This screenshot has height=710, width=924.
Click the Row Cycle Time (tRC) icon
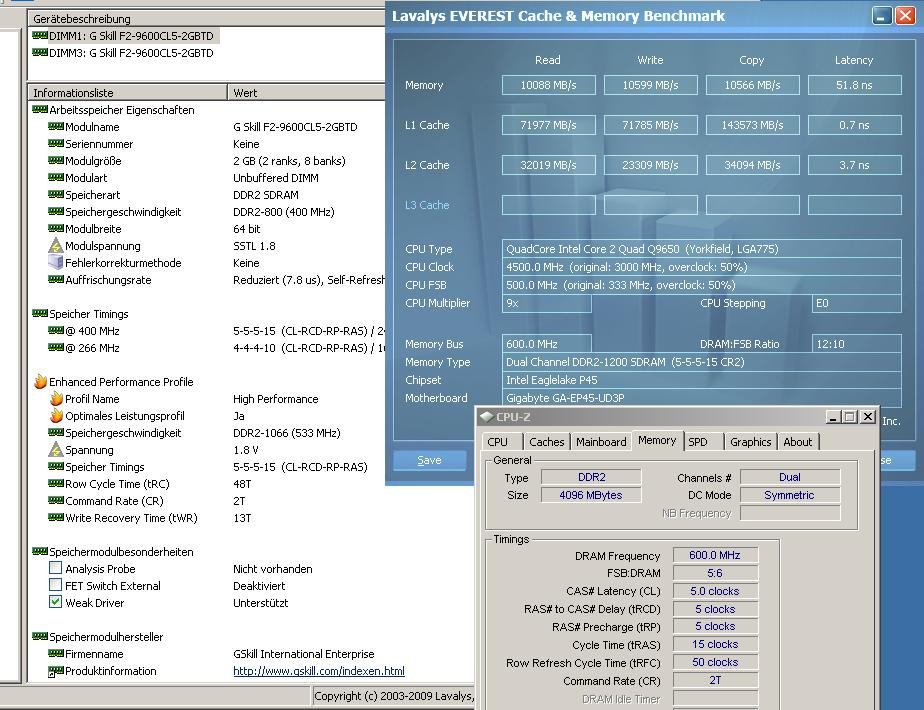tap(55, 484)
